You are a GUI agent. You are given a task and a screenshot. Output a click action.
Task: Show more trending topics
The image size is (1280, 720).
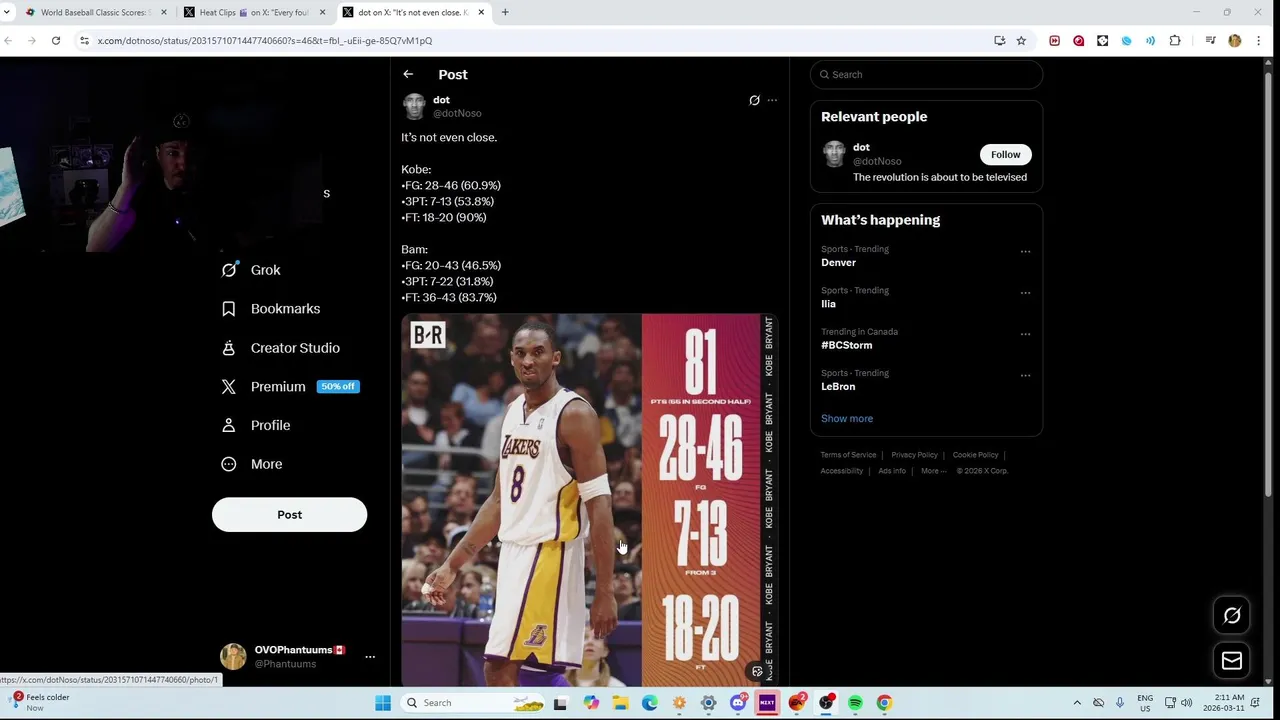[847, 418]
